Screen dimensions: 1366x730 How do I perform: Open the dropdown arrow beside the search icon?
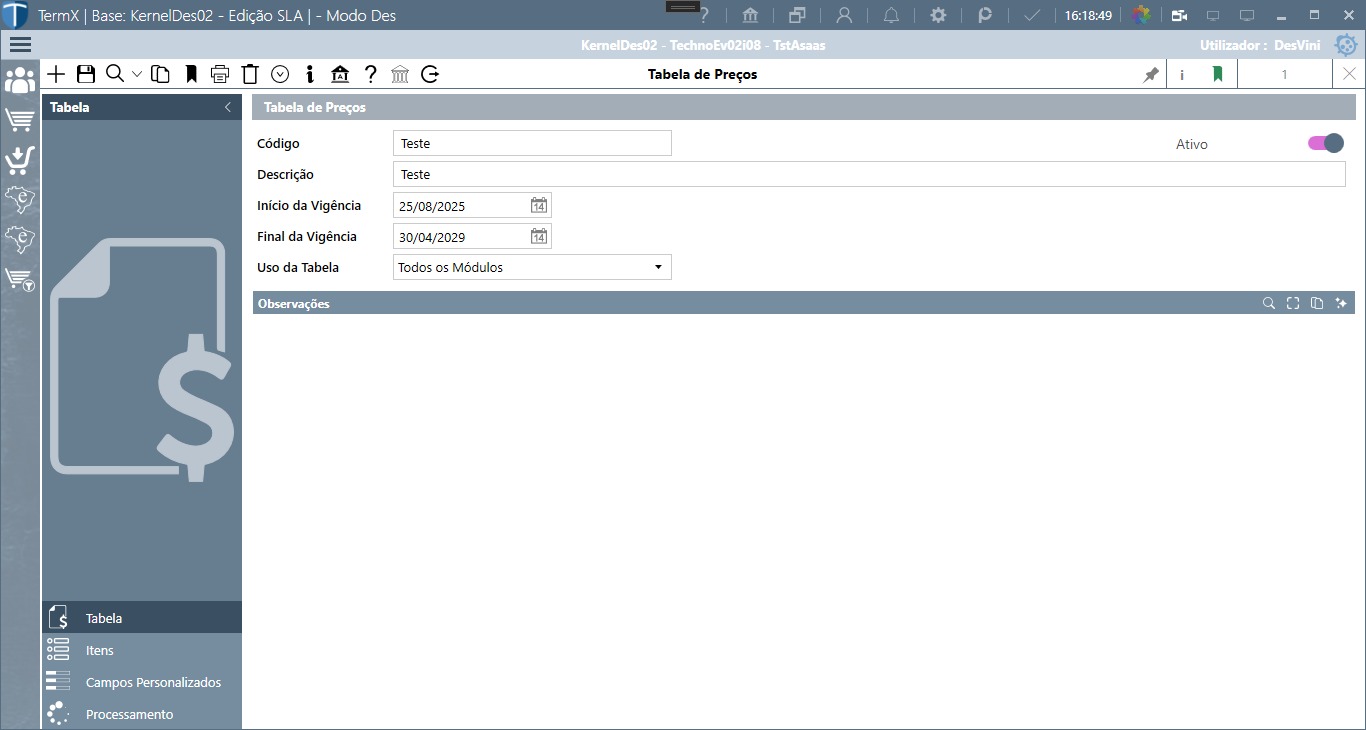[137, 74]
